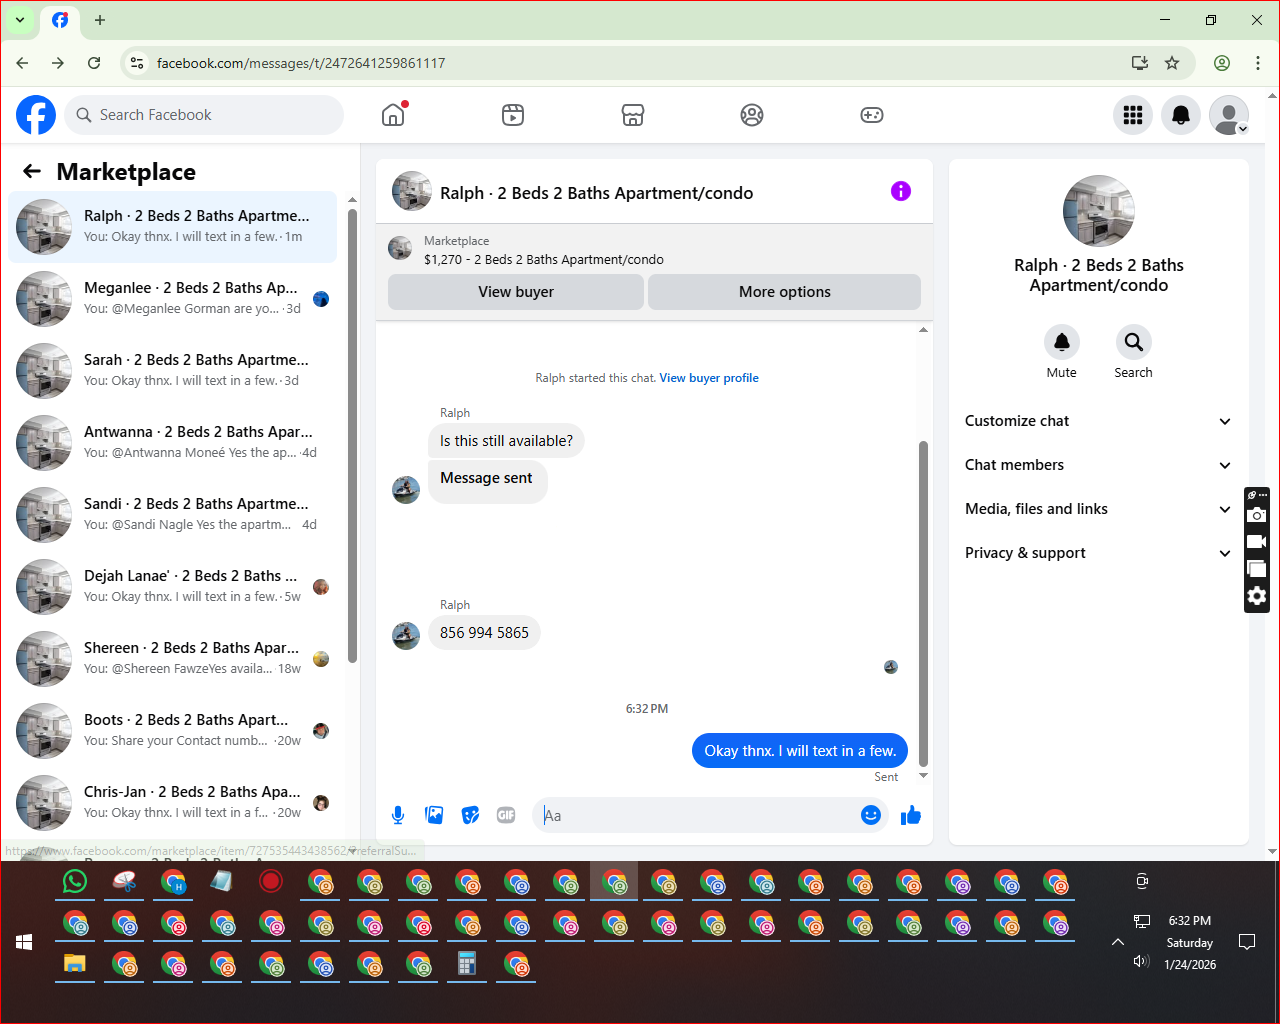The image size is (1280, 1024).
Task: Click the 'Is this still available?' message
Action: tap(506, 441)
